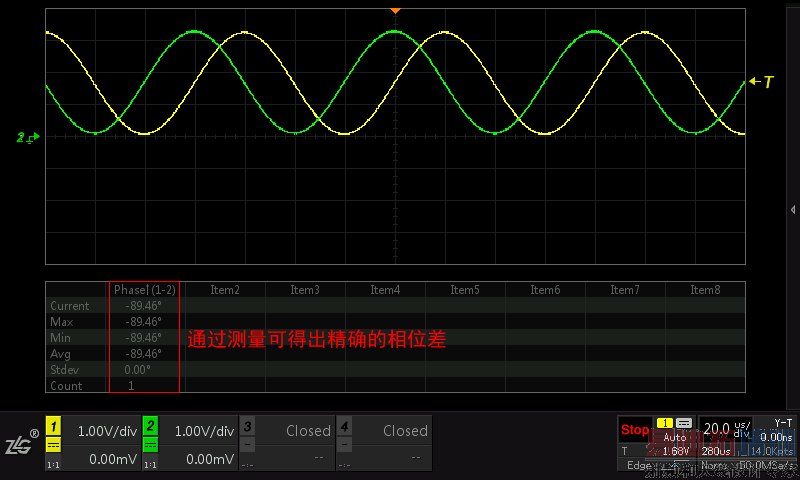Enable closed channel 4 via its badge
This screenshot has height=480, width=800.
pyautogui.click(x=344, y=426)
